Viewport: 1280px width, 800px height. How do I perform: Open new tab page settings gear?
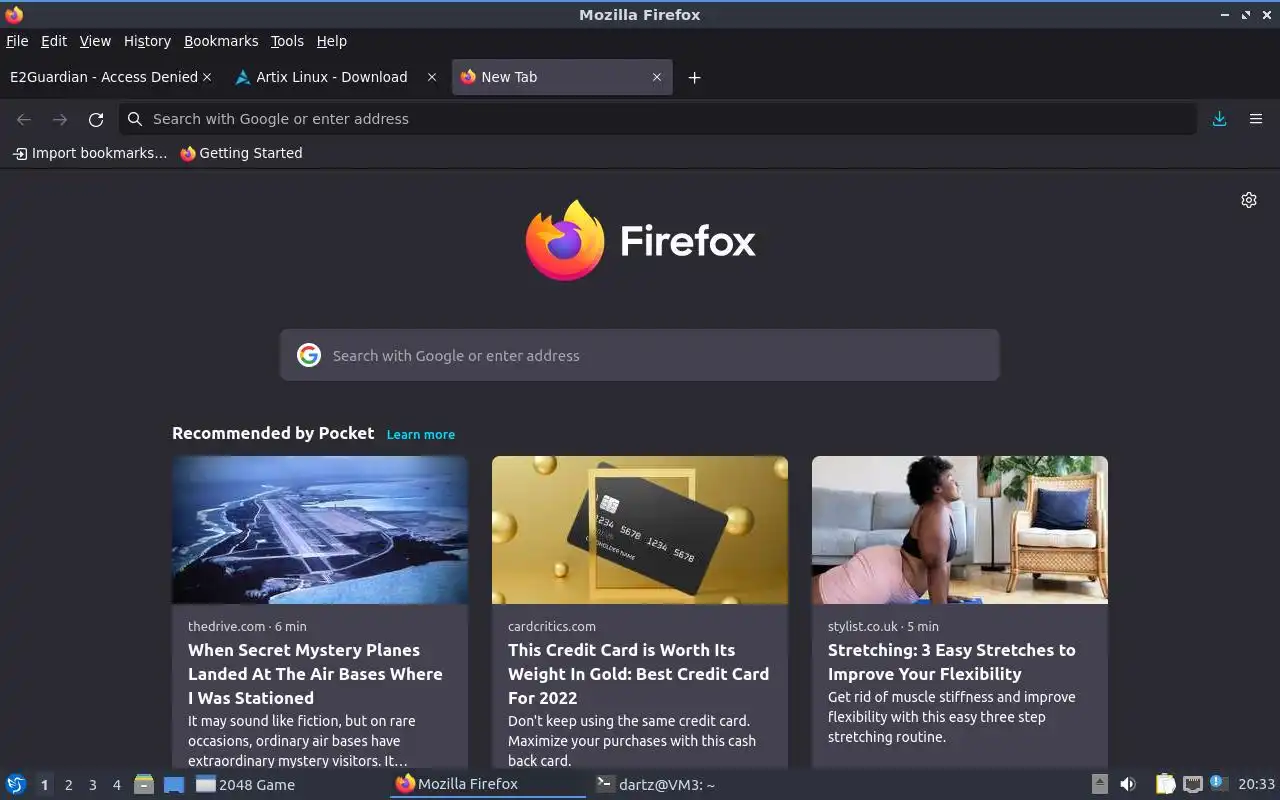point(1249,200)
